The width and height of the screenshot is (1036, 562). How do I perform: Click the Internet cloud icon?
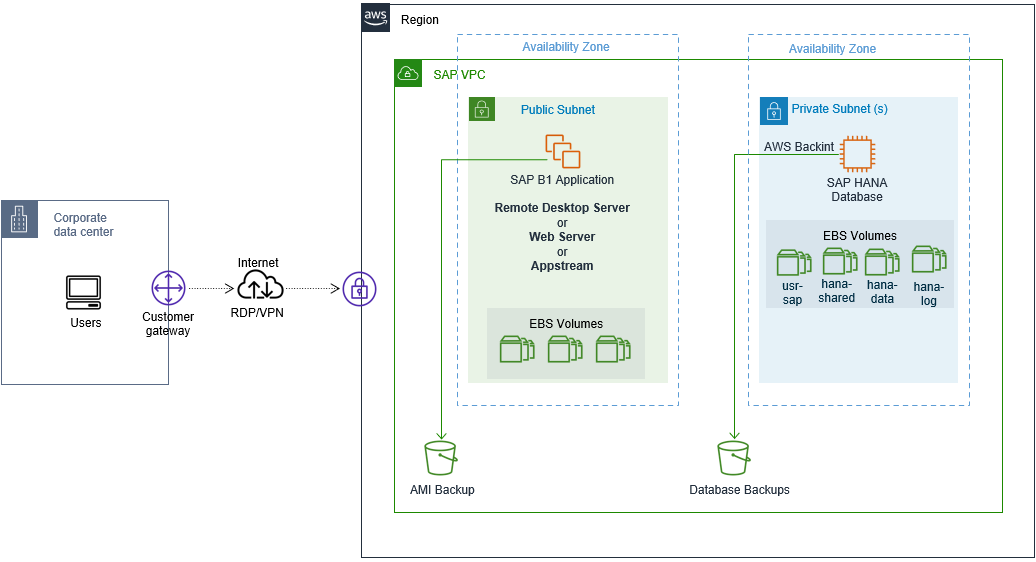[x=260, y=285]
